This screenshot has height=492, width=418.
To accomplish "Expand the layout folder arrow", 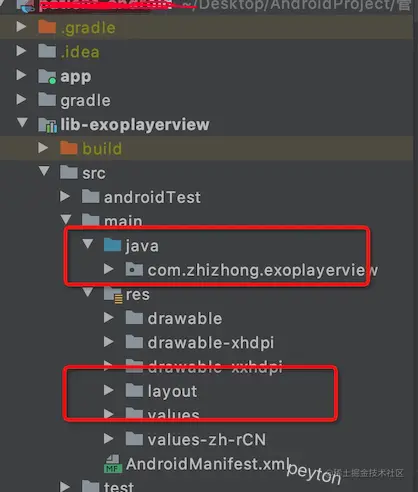I will (x=109, y=390).
